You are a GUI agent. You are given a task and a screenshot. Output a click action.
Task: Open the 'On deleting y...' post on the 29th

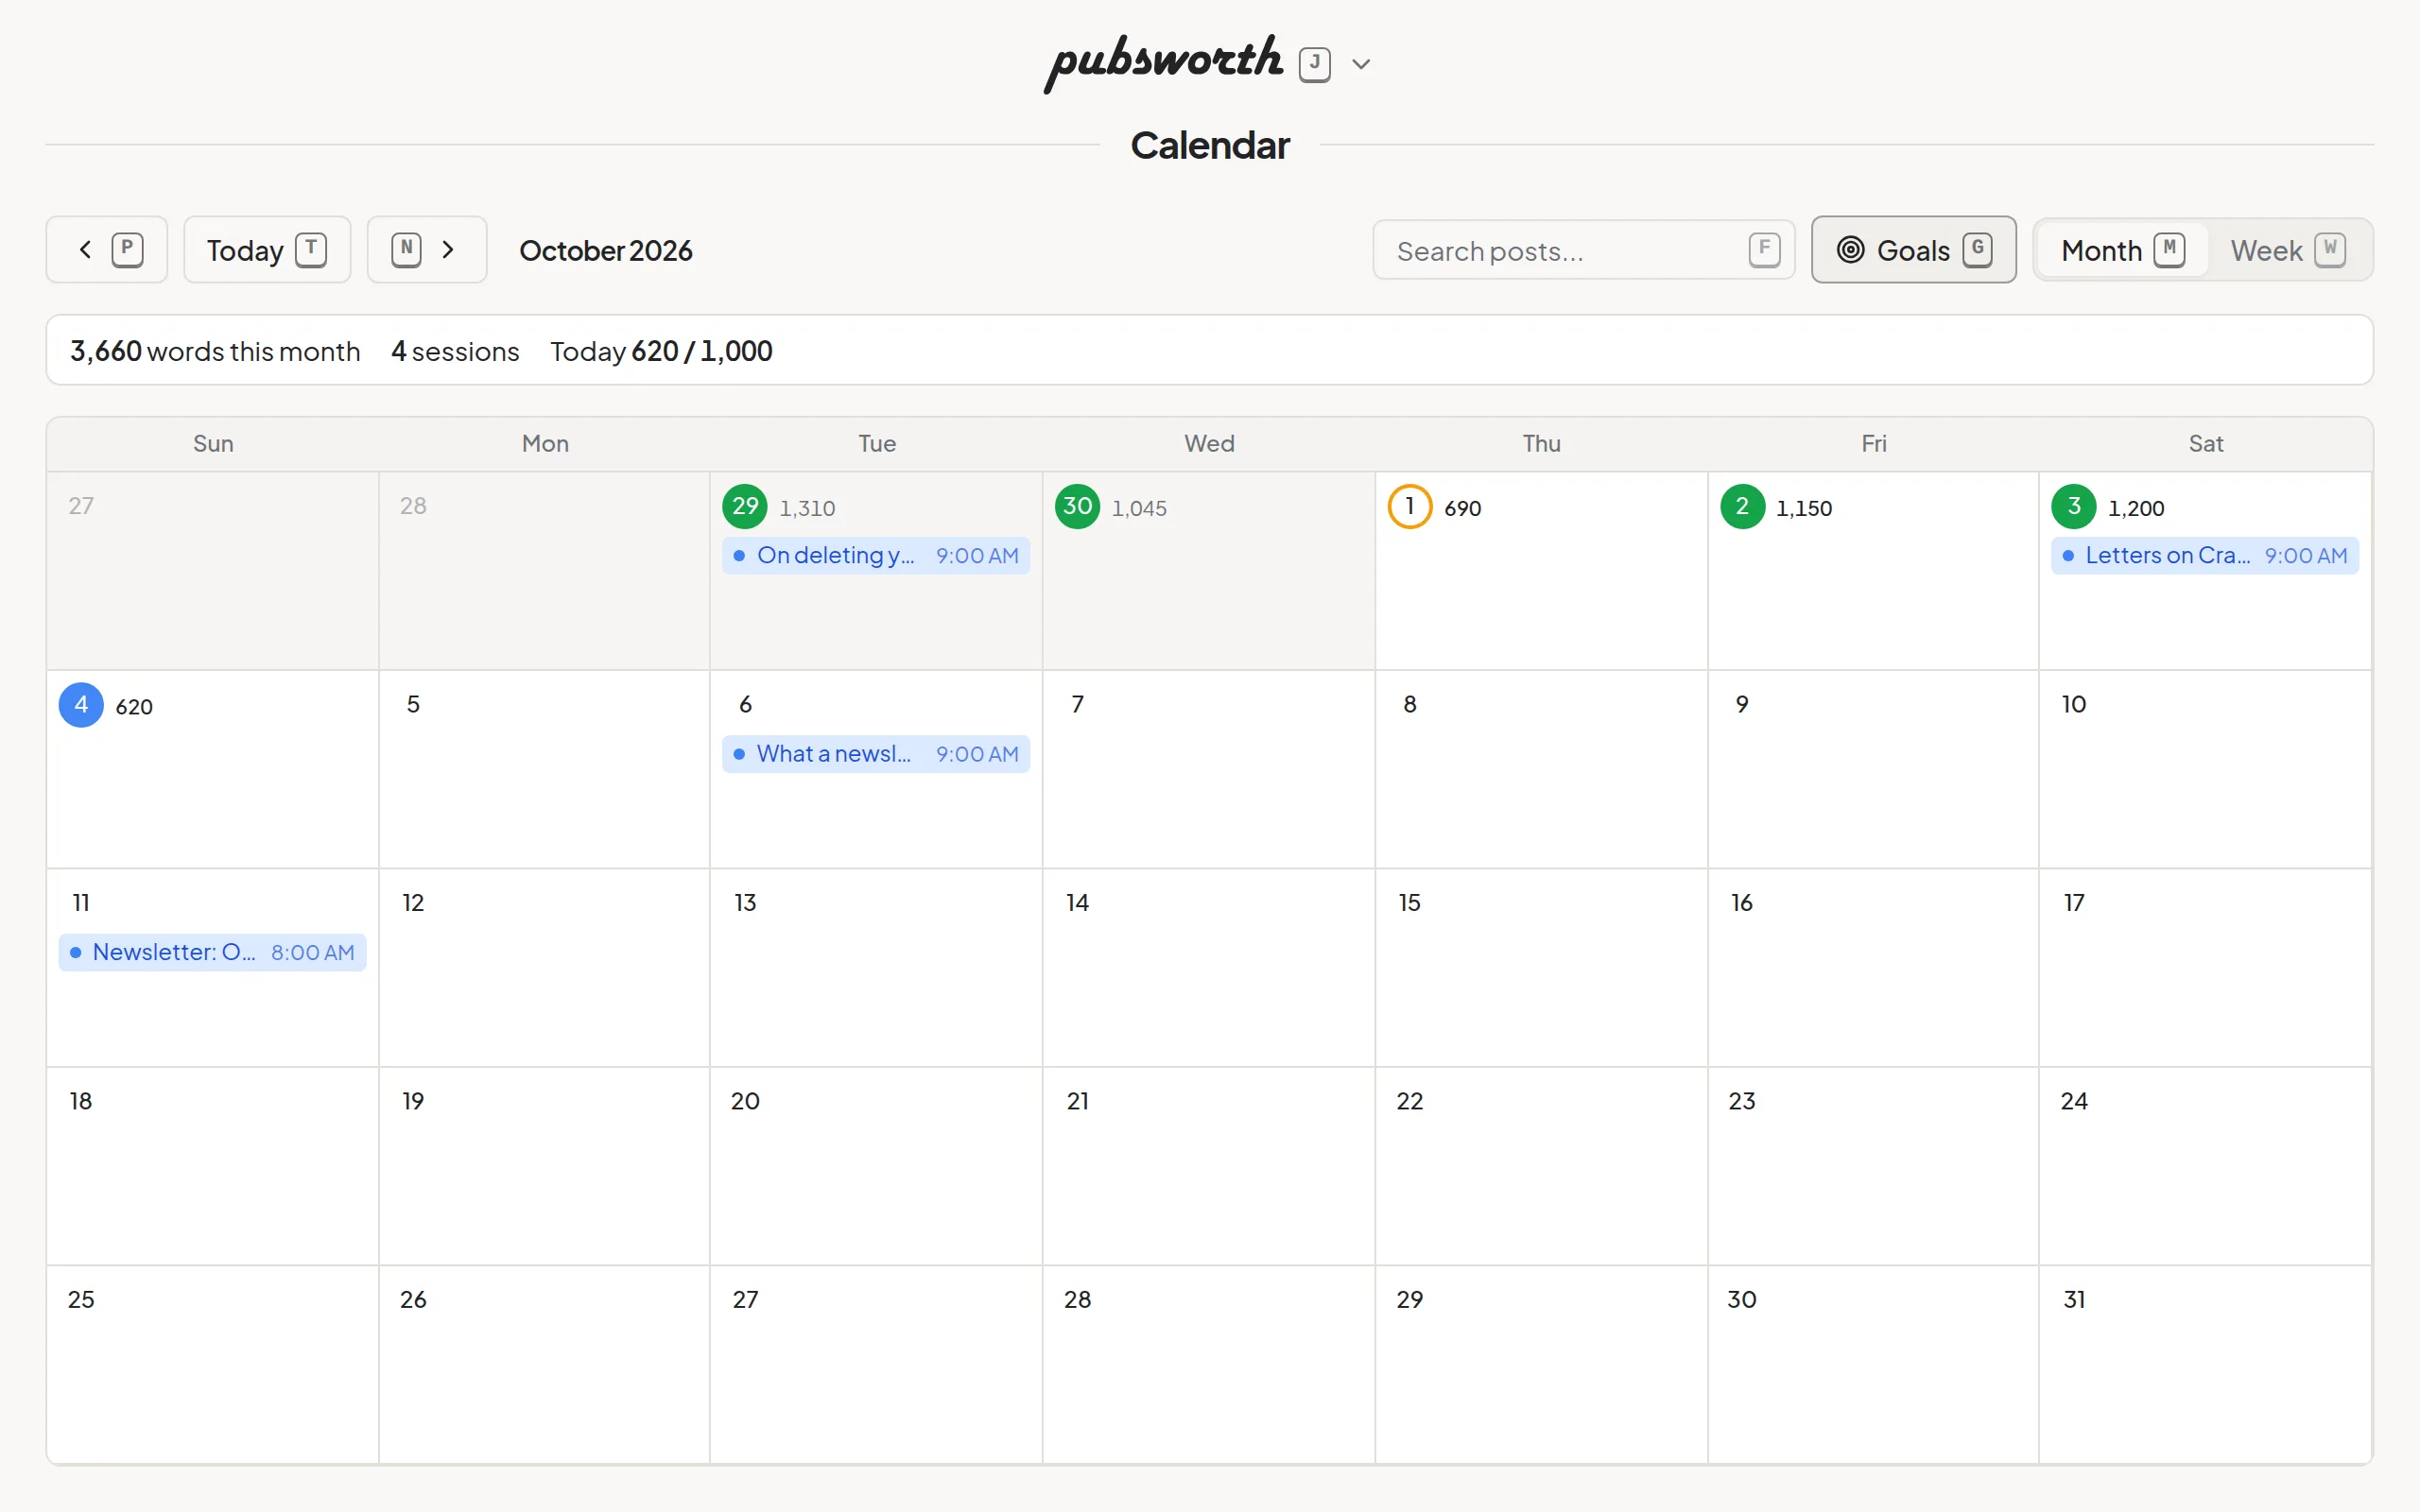[x=876, y=556]
